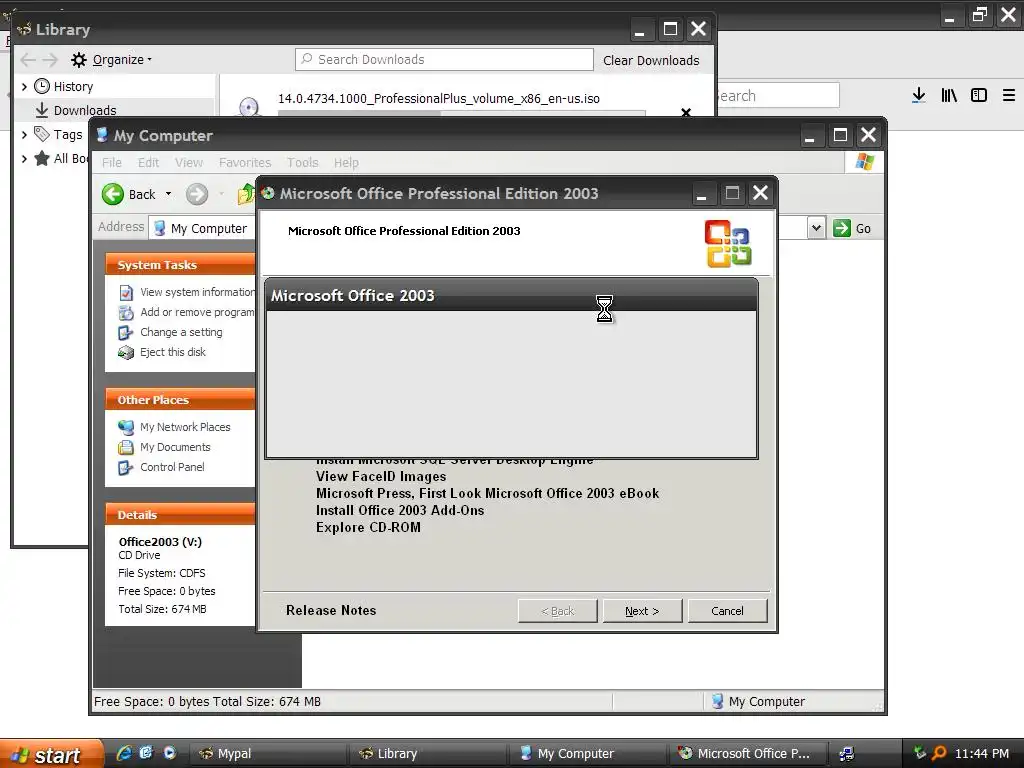Click Clear Downloads in Library

tap(651, 60)
